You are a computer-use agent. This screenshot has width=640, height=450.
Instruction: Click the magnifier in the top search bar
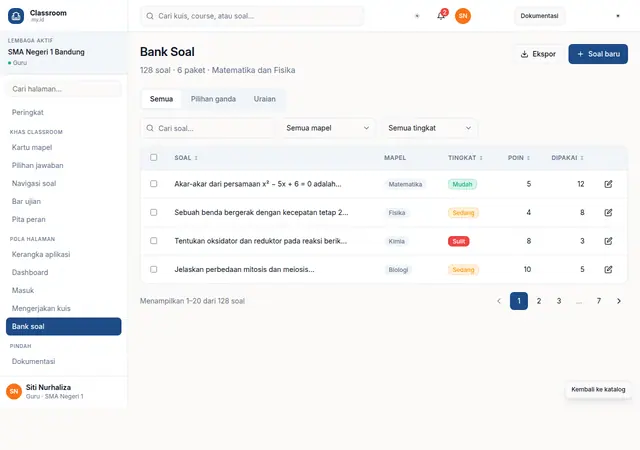(150, 16)
